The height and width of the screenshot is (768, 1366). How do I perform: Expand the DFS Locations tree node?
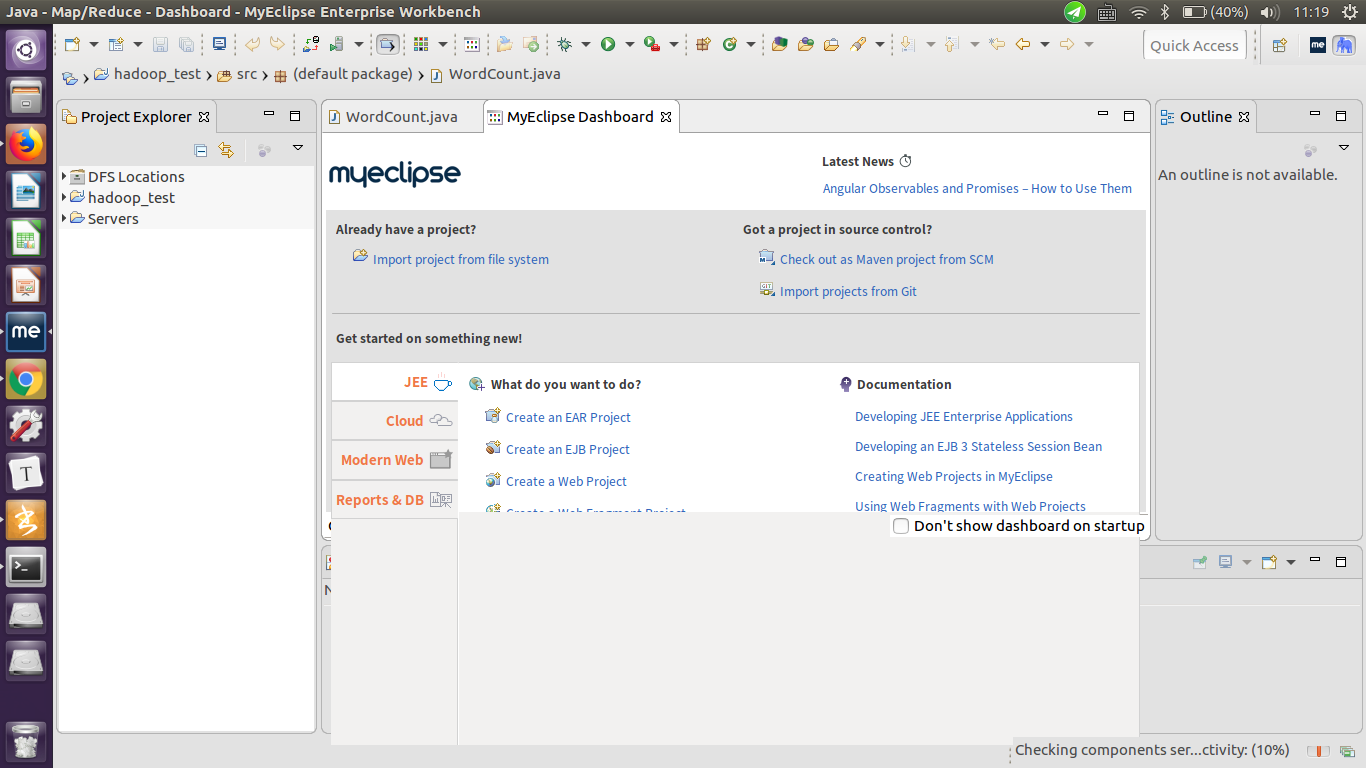click(x=64, y=176)
